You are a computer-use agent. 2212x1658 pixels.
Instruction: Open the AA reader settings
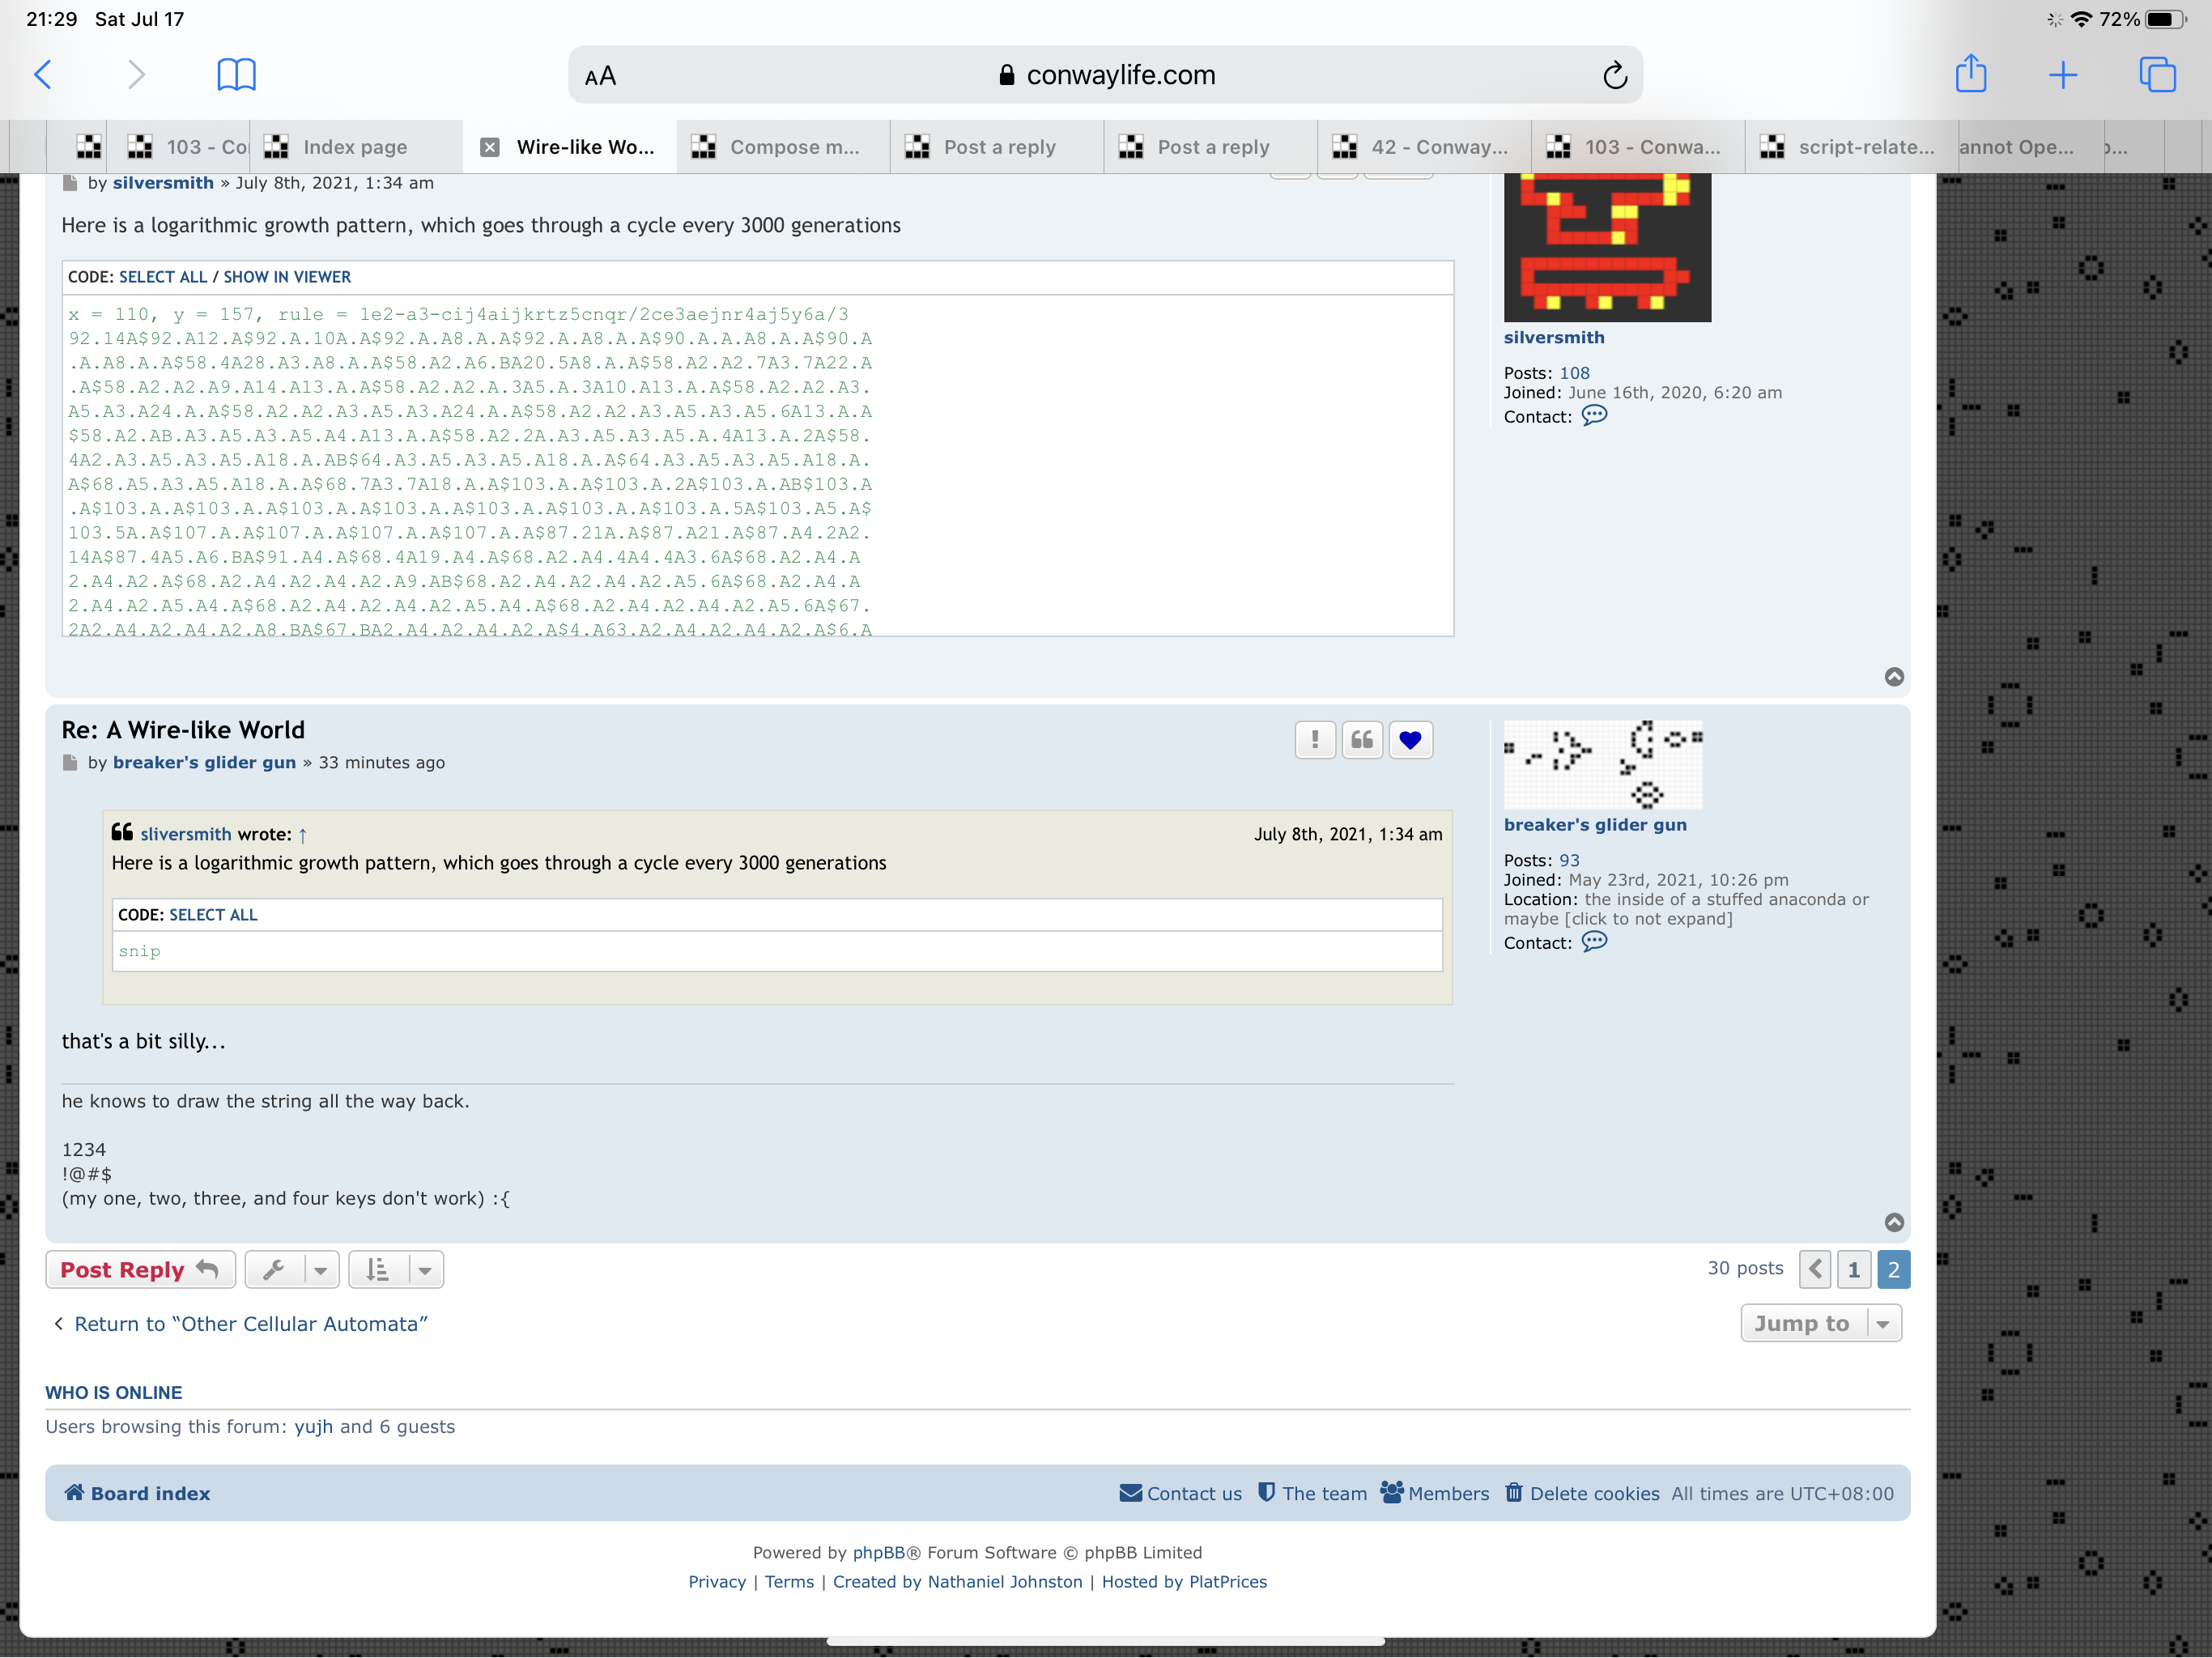coord(600,76)
